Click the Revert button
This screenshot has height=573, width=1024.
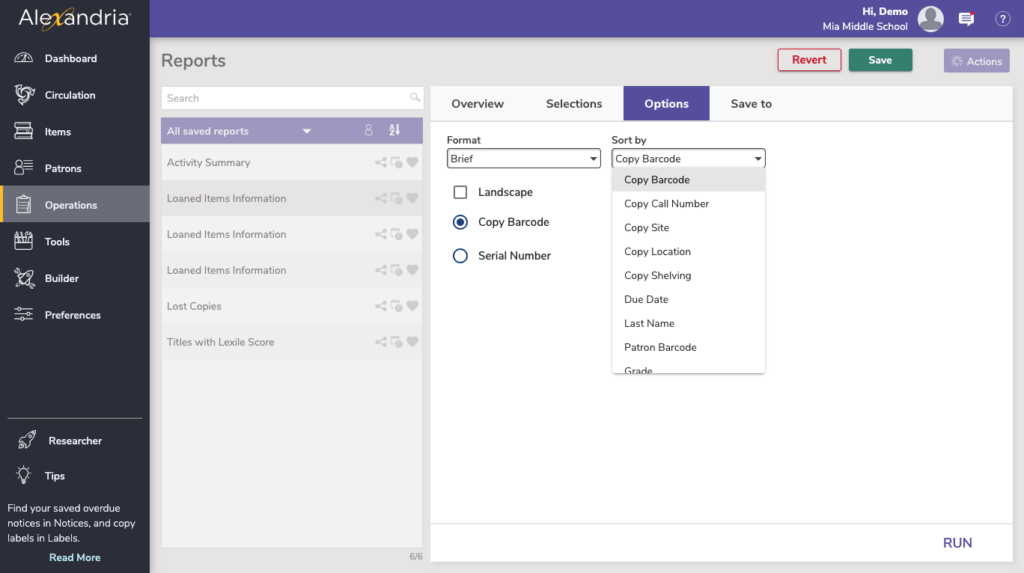[x=809, y=60]
